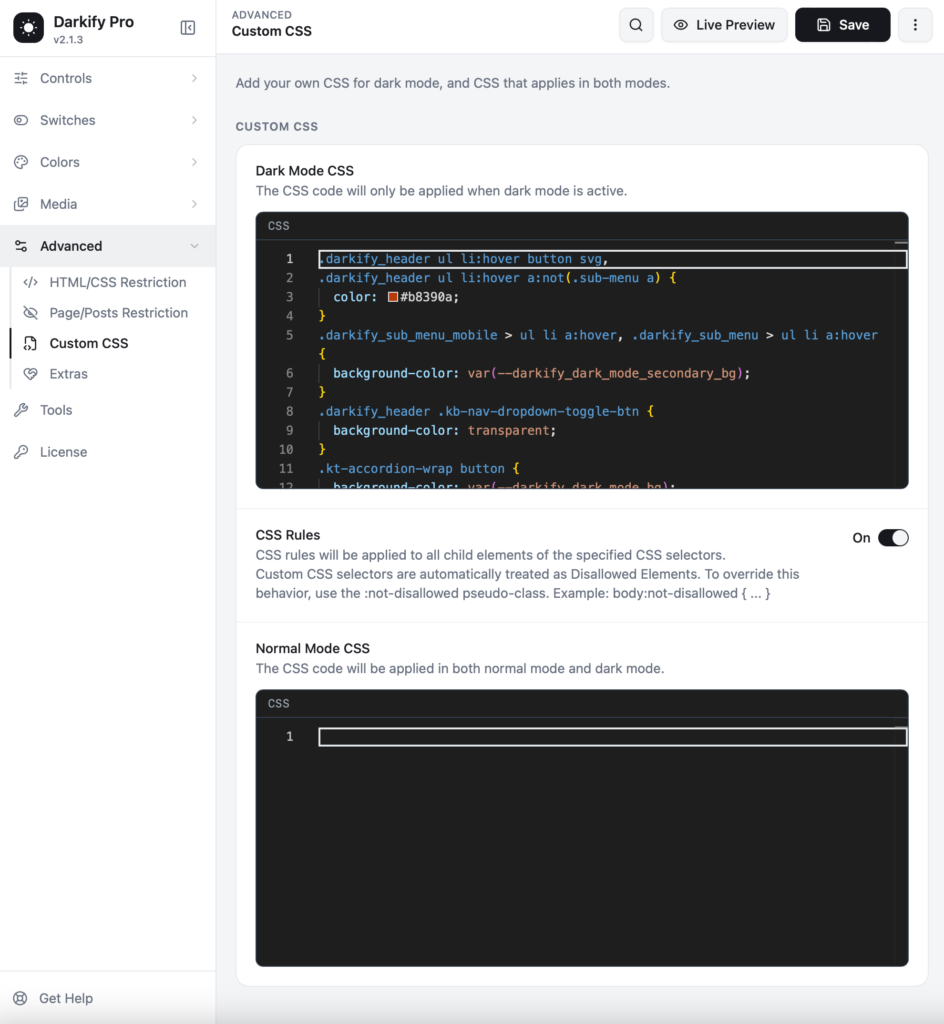Click the Darkify Pro sun logo icon

pos(29,27)
